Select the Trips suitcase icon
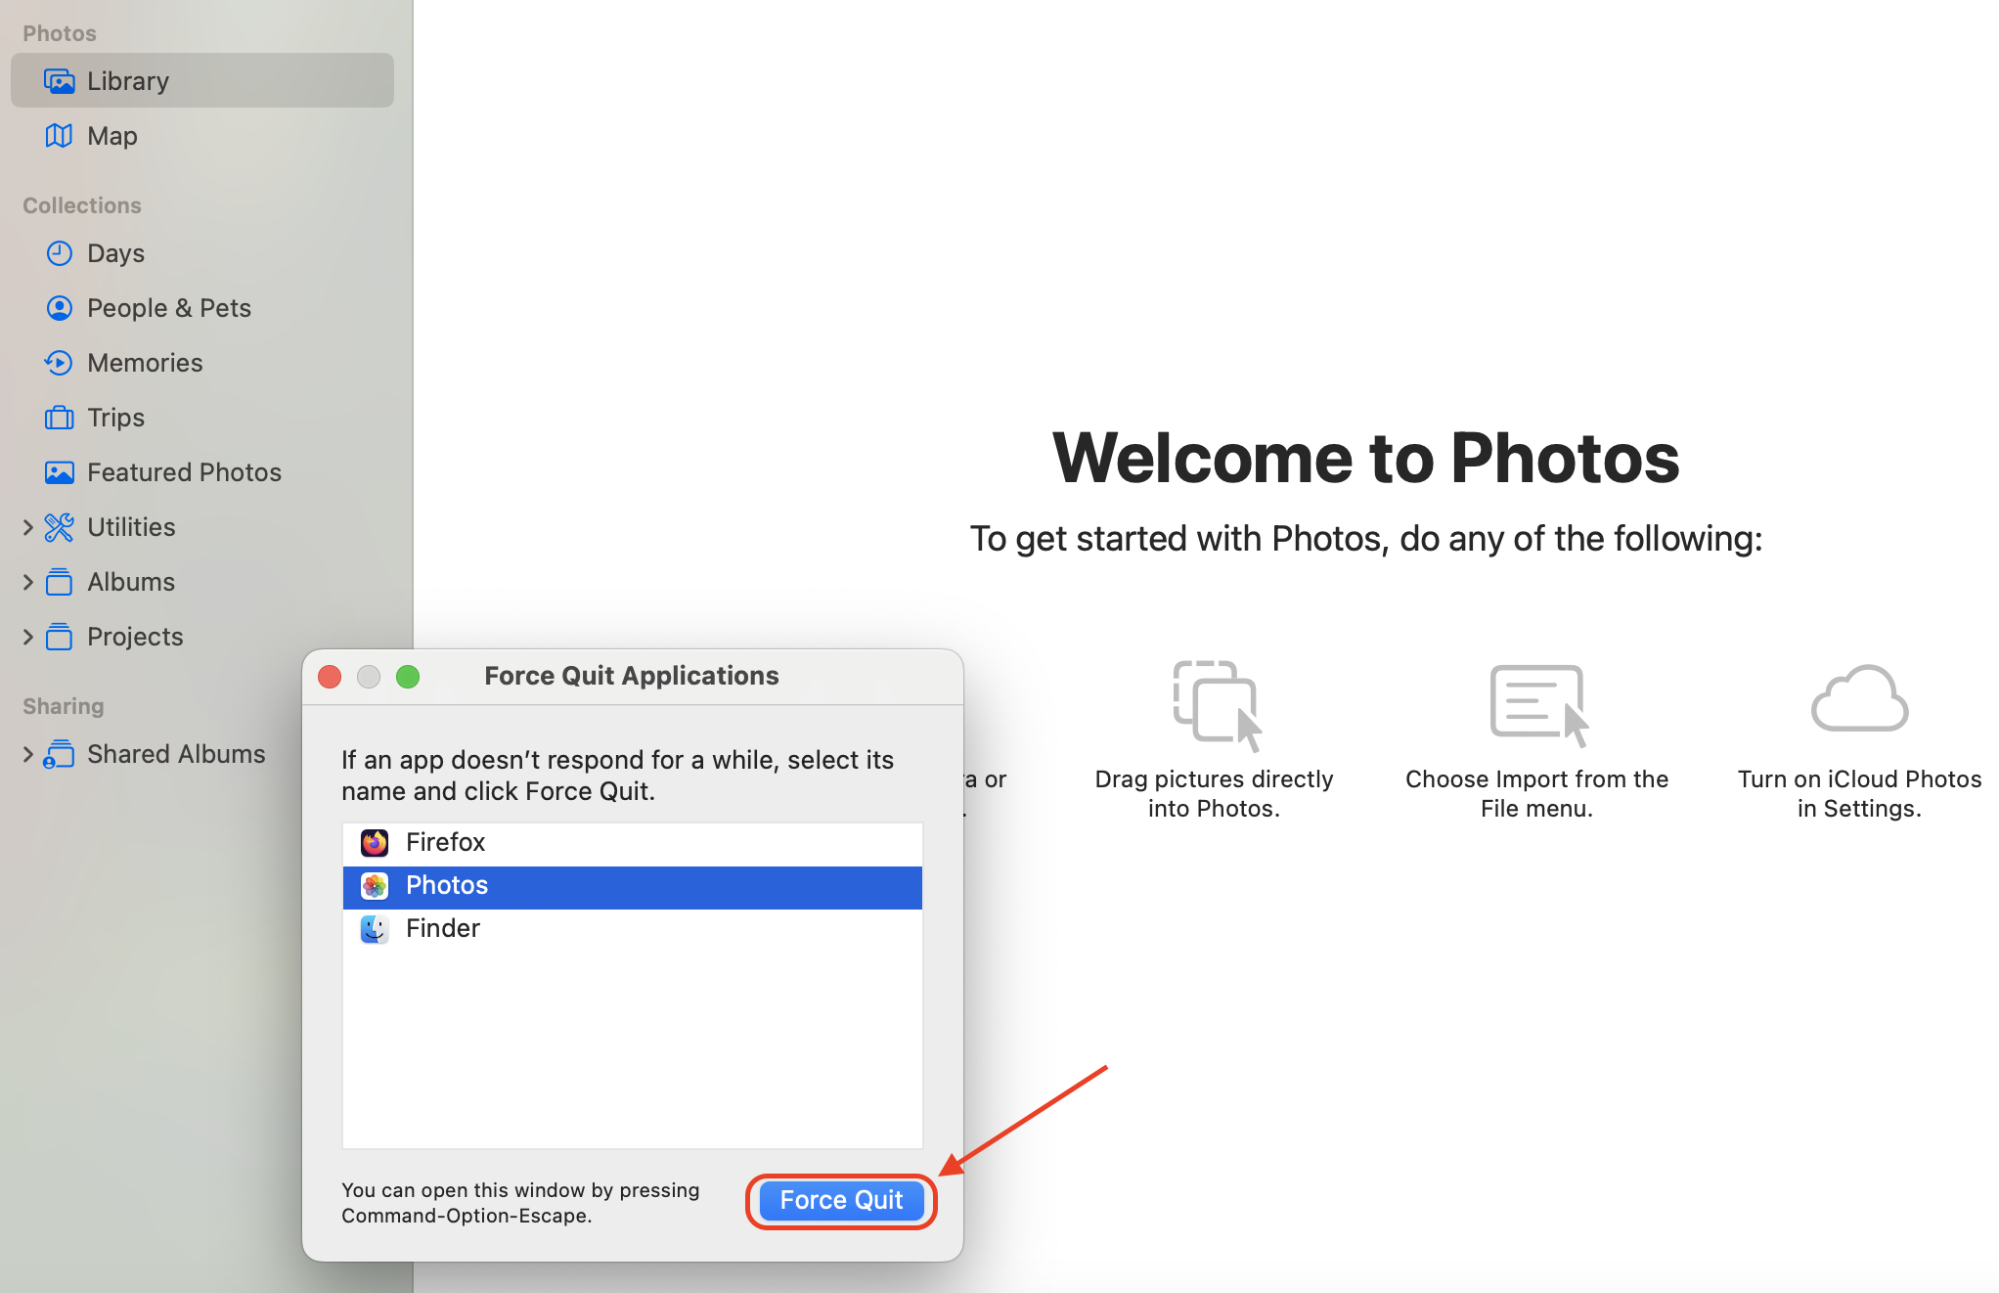This screenshot has height=1293, width=1999. click(59, 417)
